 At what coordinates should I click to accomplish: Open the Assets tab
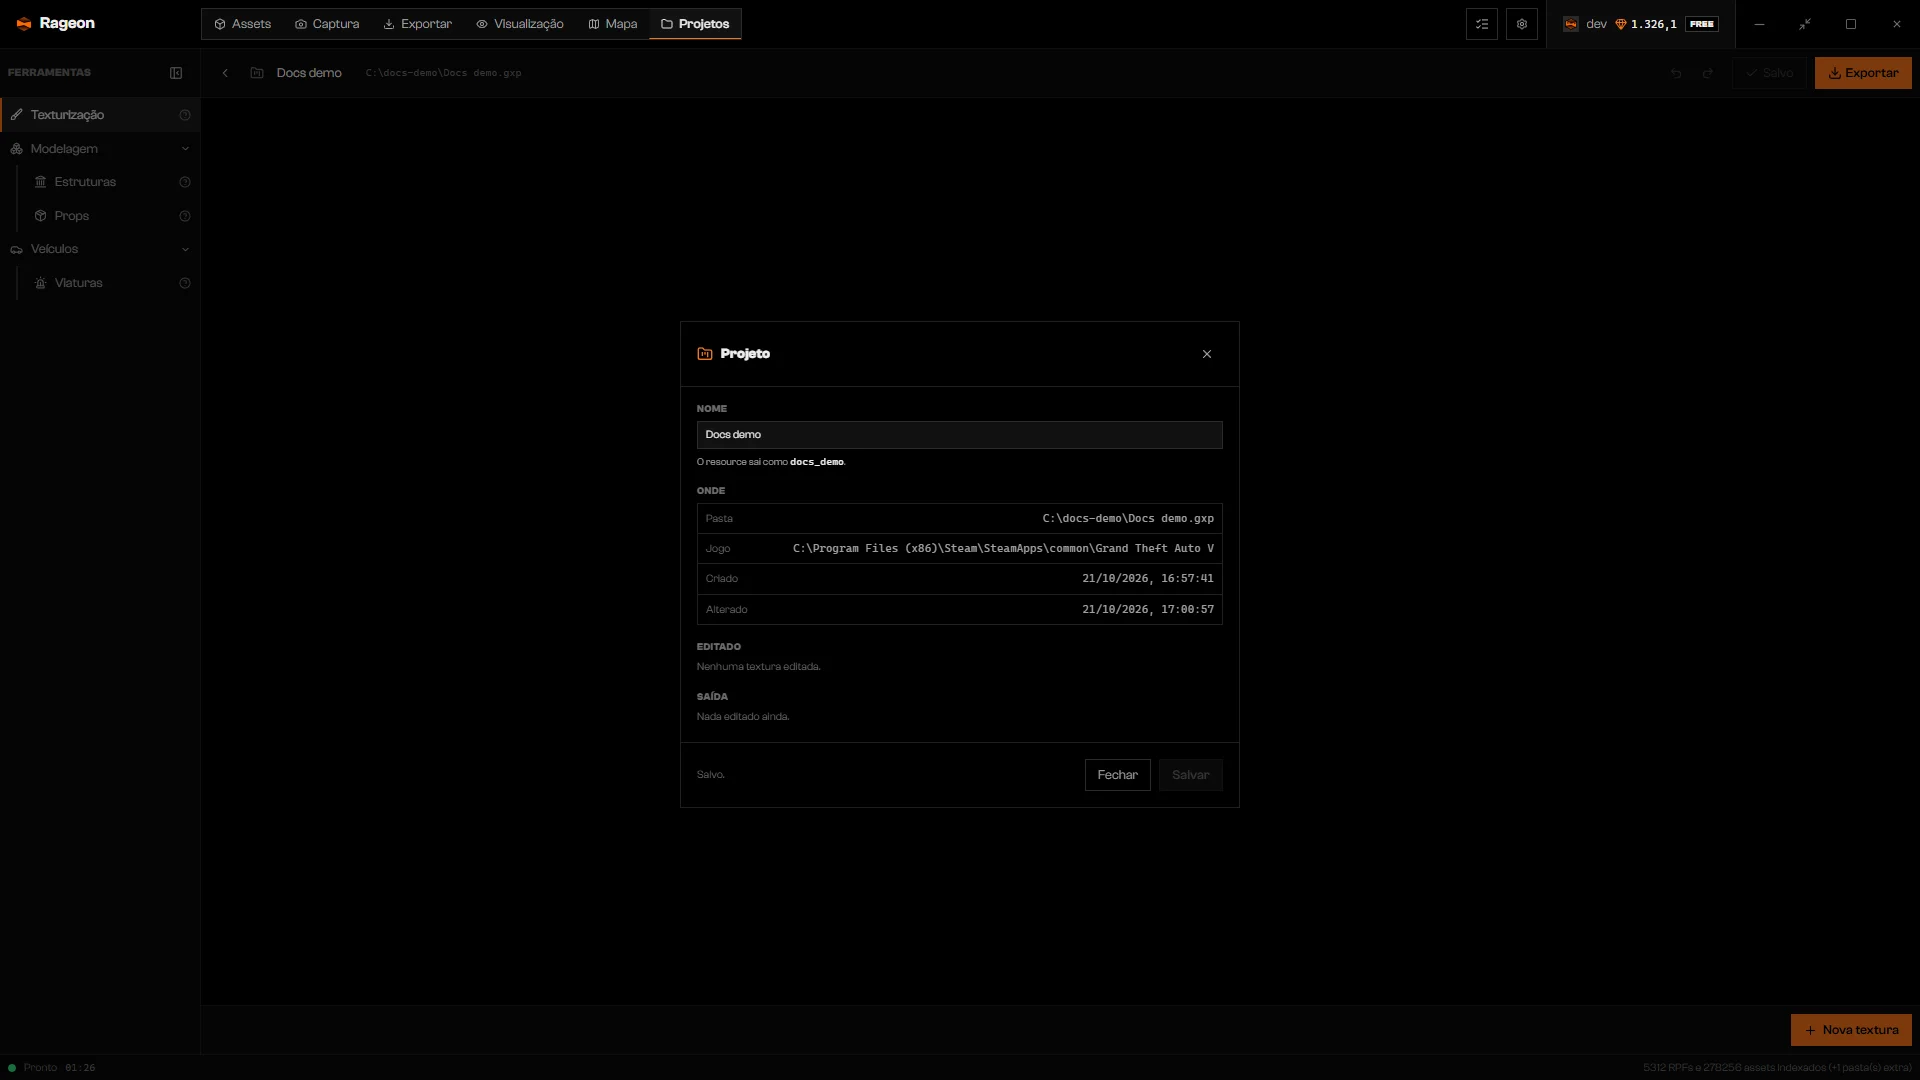coord(243,24)
